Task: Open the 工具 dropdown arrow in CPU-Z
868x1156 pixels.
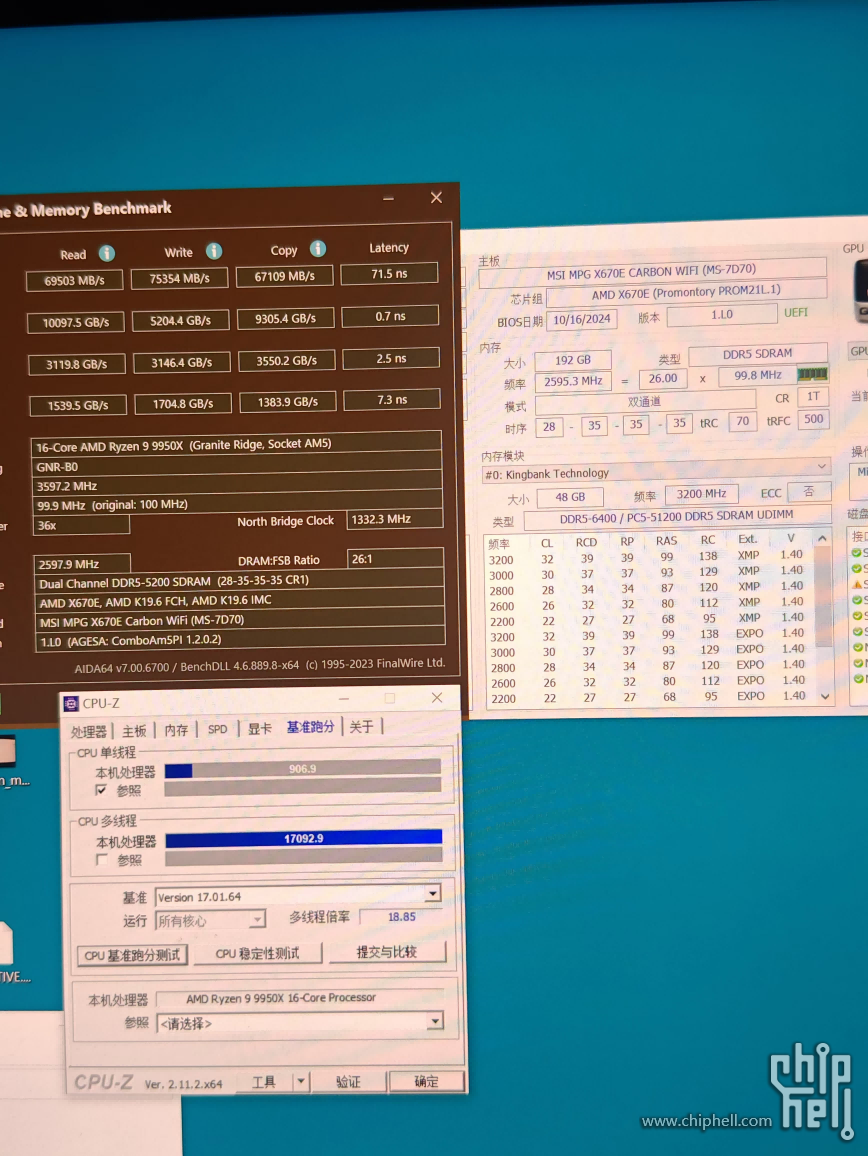Action: coord(301,1082)
